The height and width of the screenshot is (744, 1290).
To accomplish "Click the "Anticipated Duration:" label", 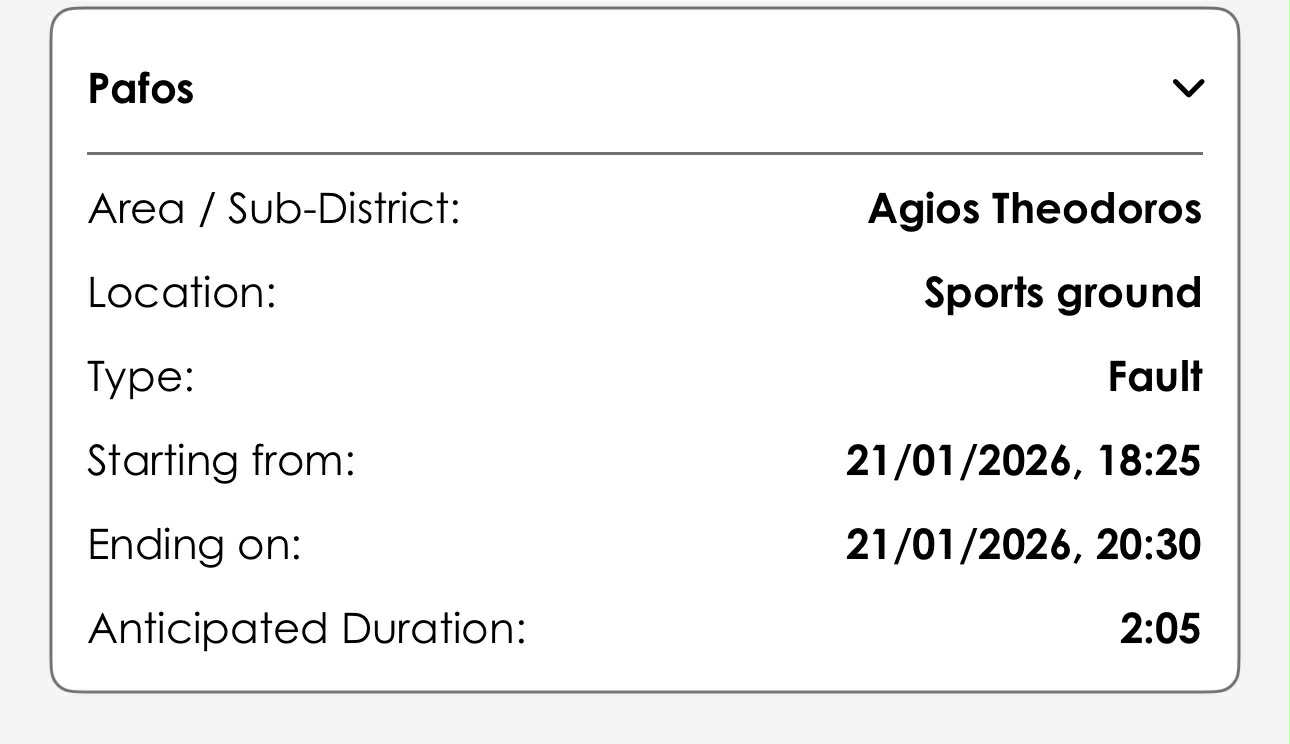I will (x=306, y=629).
